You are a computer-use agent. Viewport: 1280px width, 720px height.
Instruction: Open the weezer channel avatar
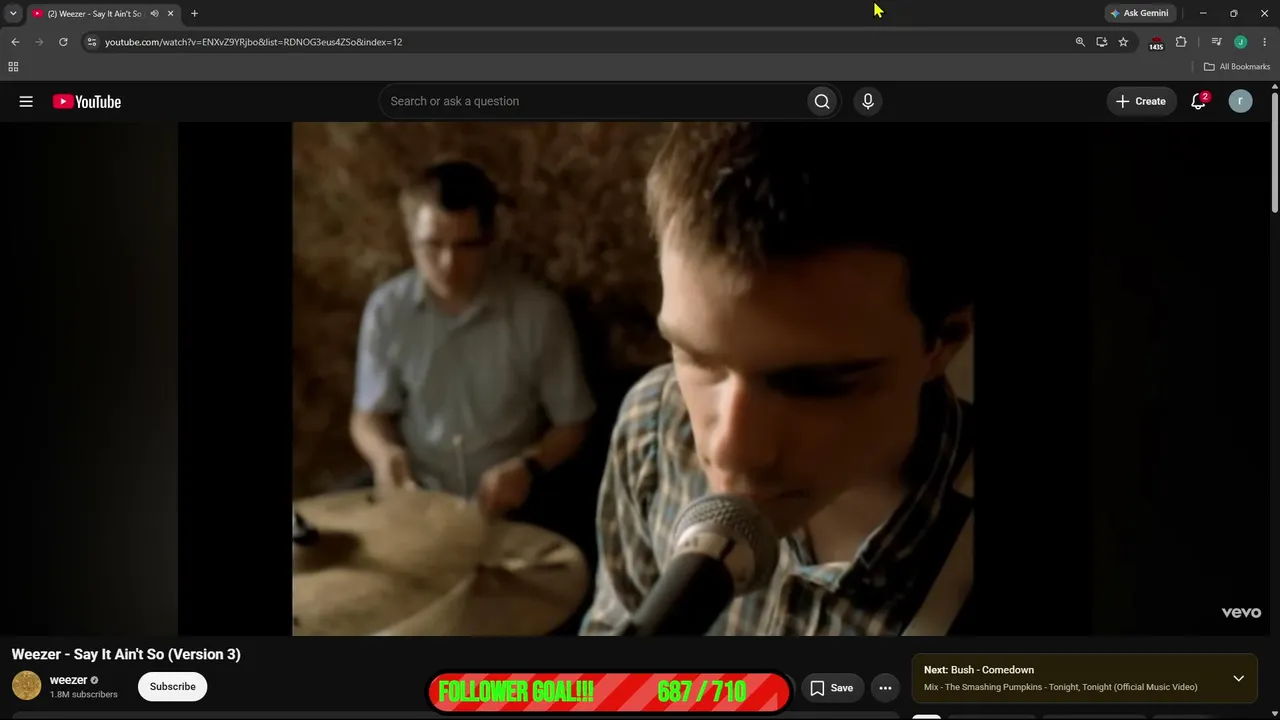26,686
